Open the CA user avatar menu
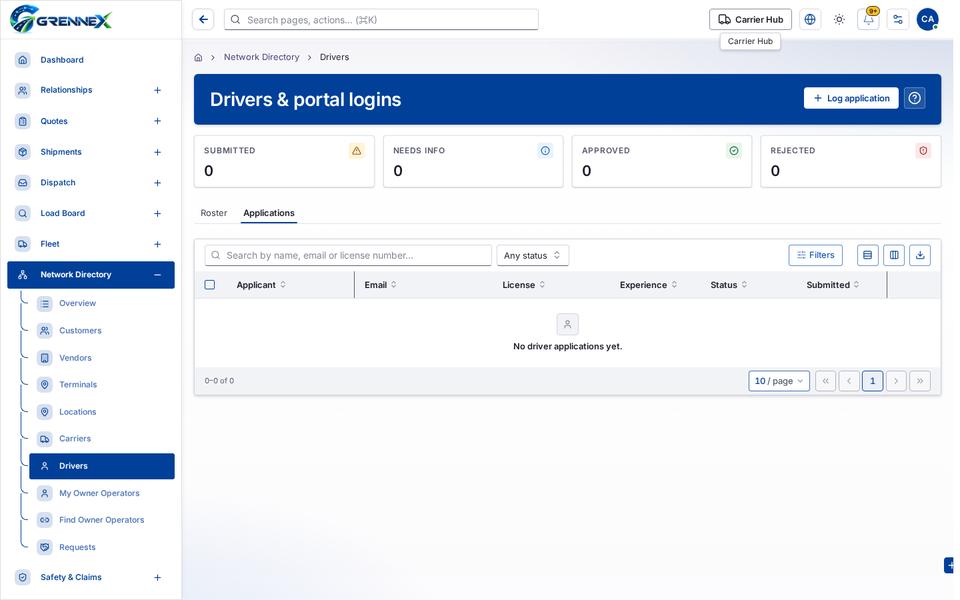Viewport: 960px width, 600px height. (x=927, y=20)
